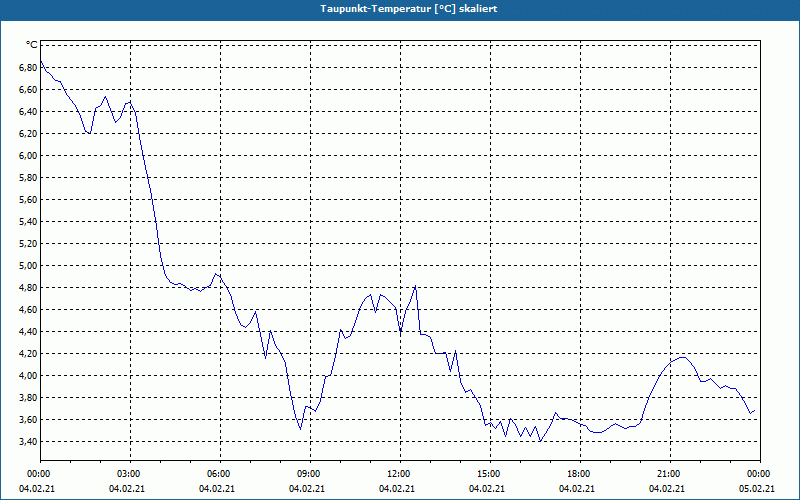
Task: Click the 5,40 y-axis value
Action: pos(28,221)
